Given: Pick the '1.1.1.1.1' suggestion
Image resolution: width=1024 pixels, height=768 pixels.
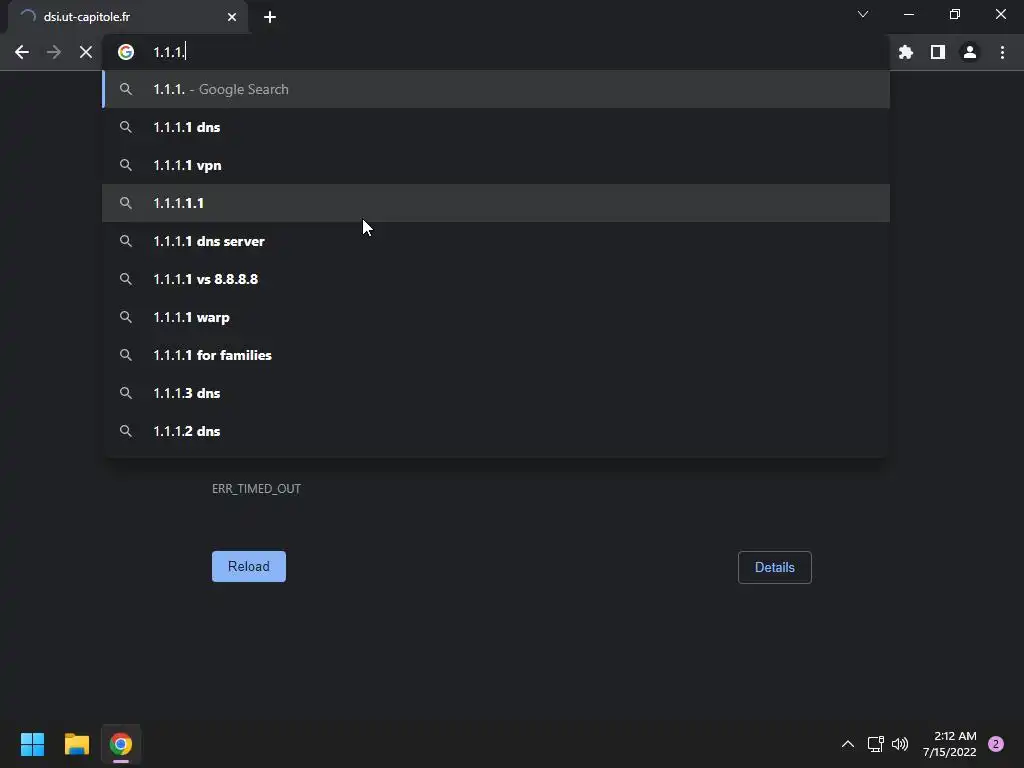Looking at the screenshot, I should 496,203.
